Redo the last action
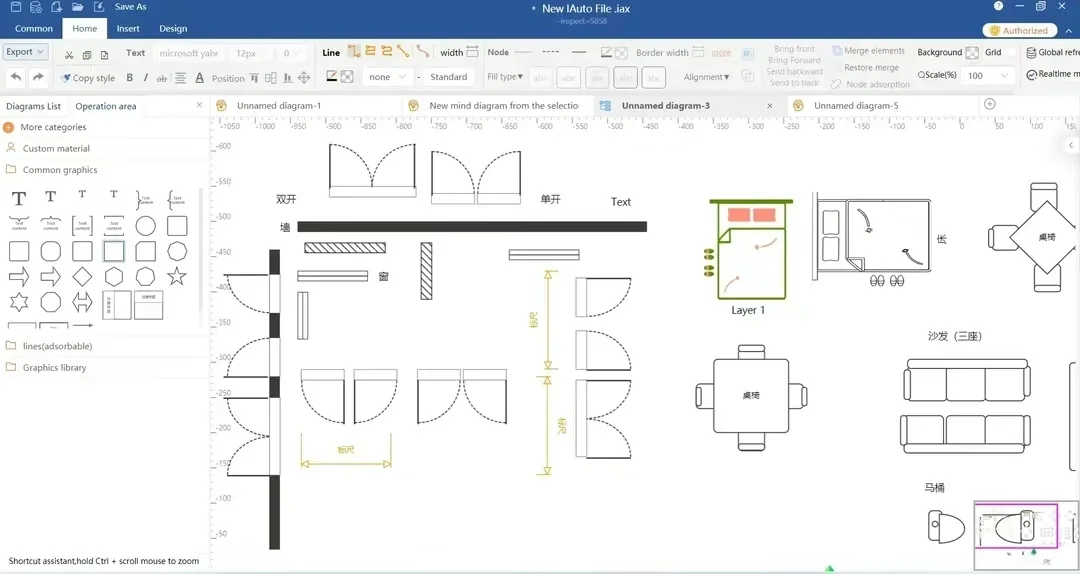This screenshot has width=1080, height=574. (x=39, y=77)
